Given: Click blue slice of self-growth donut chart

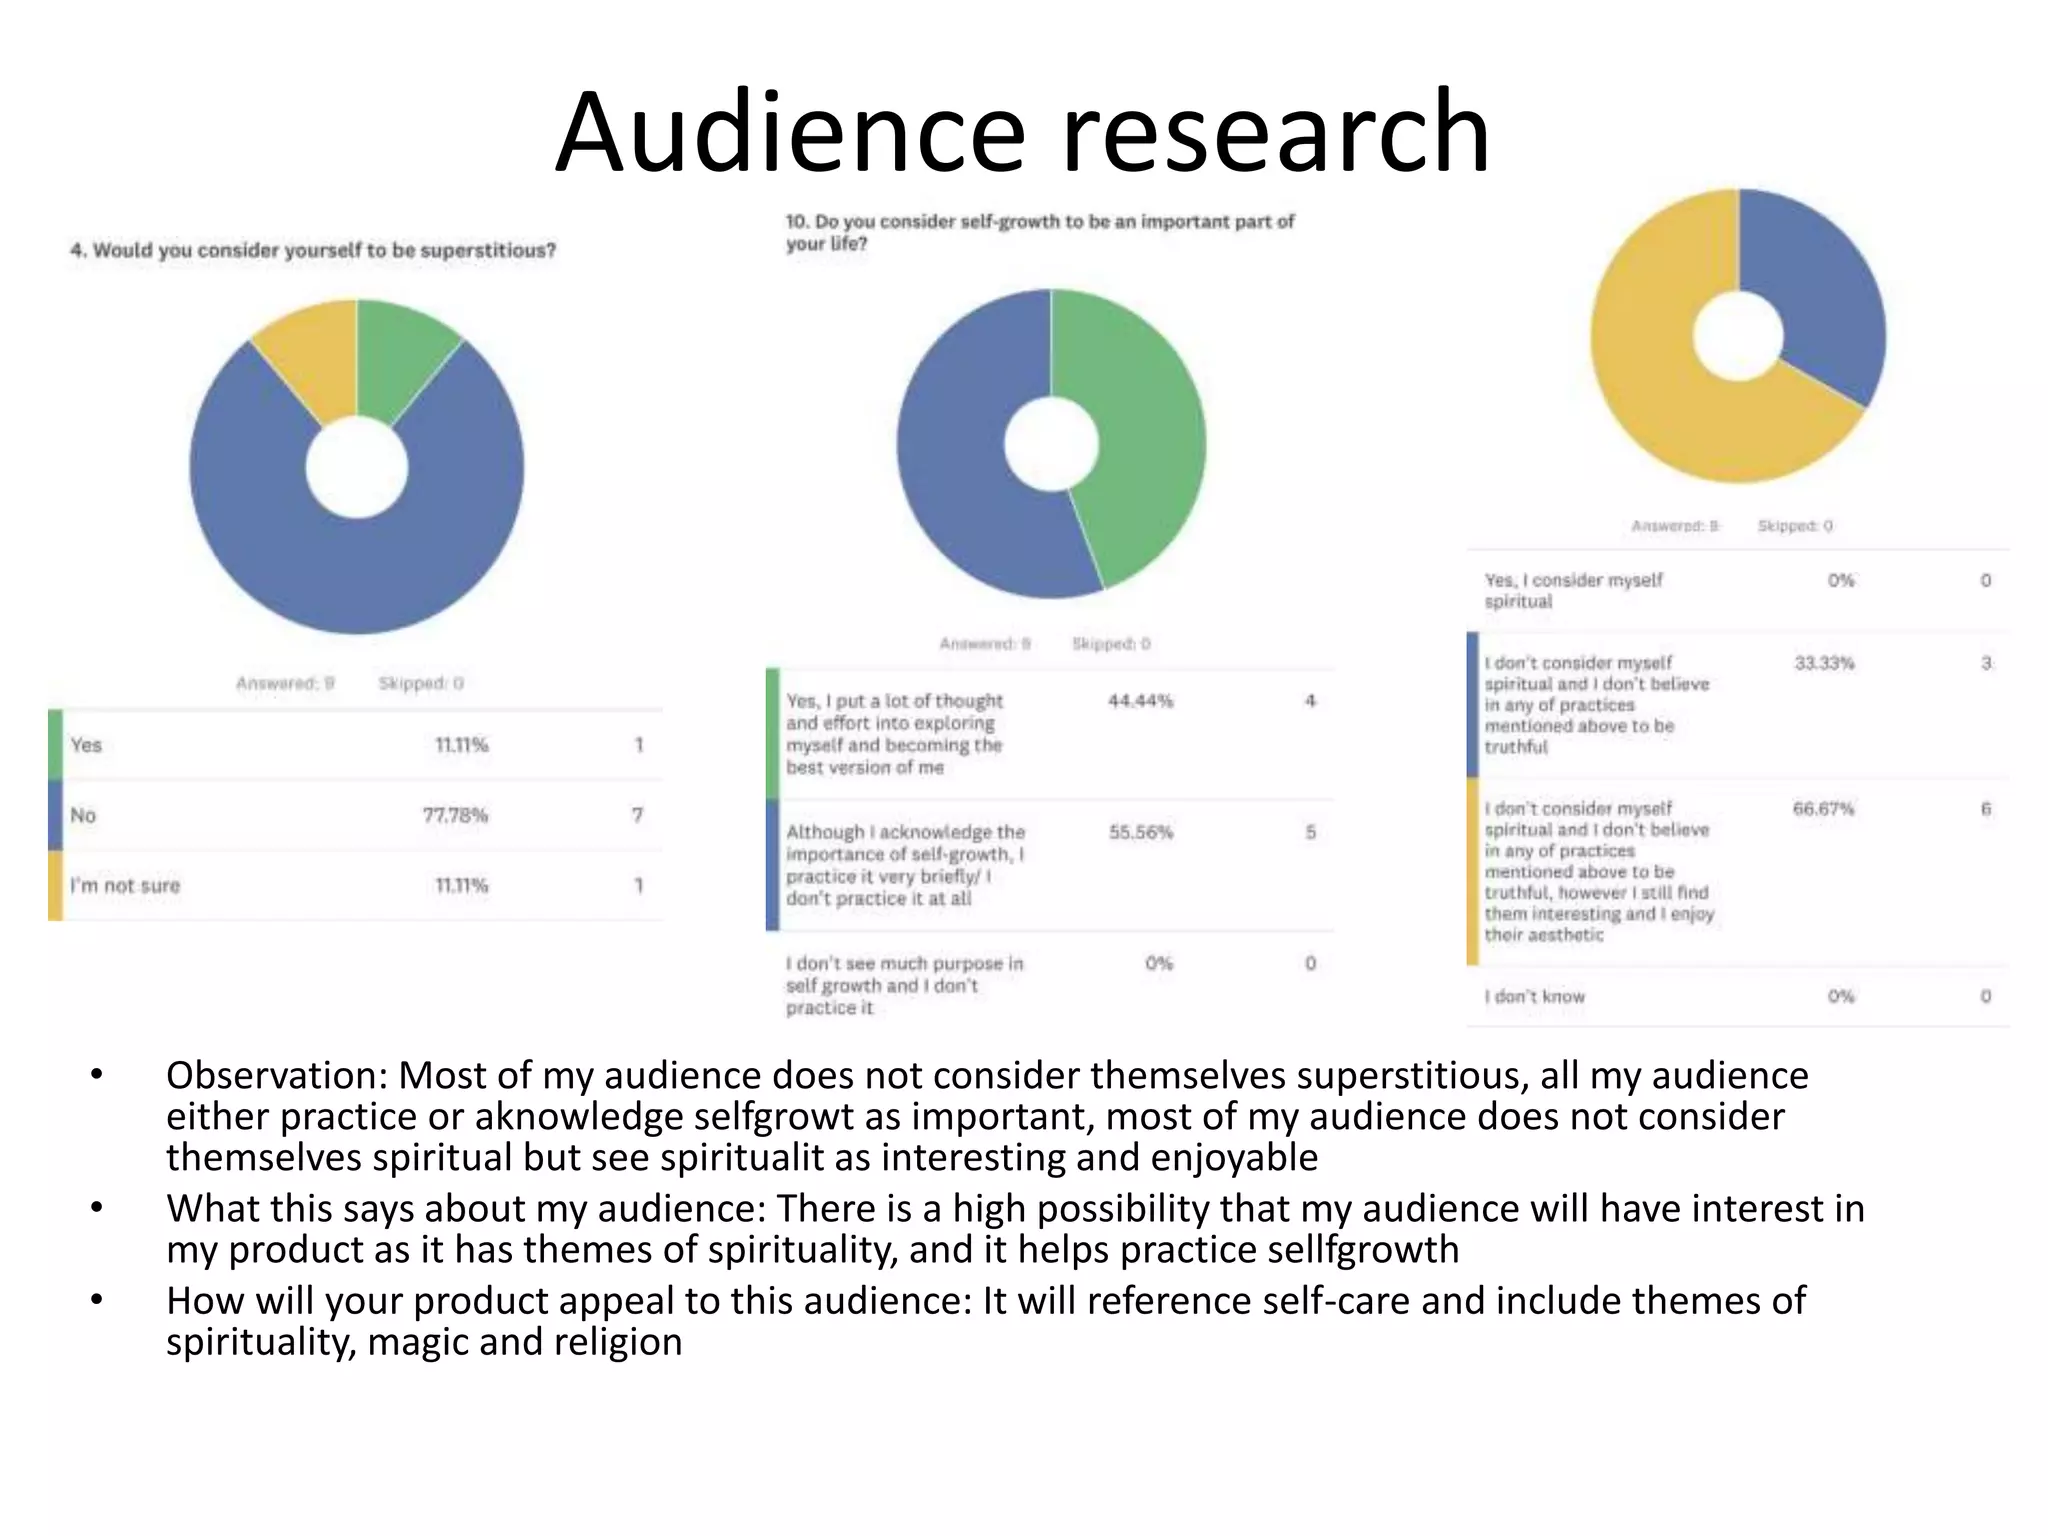Looking at the screenshot, I should click(x=950, y=450).
